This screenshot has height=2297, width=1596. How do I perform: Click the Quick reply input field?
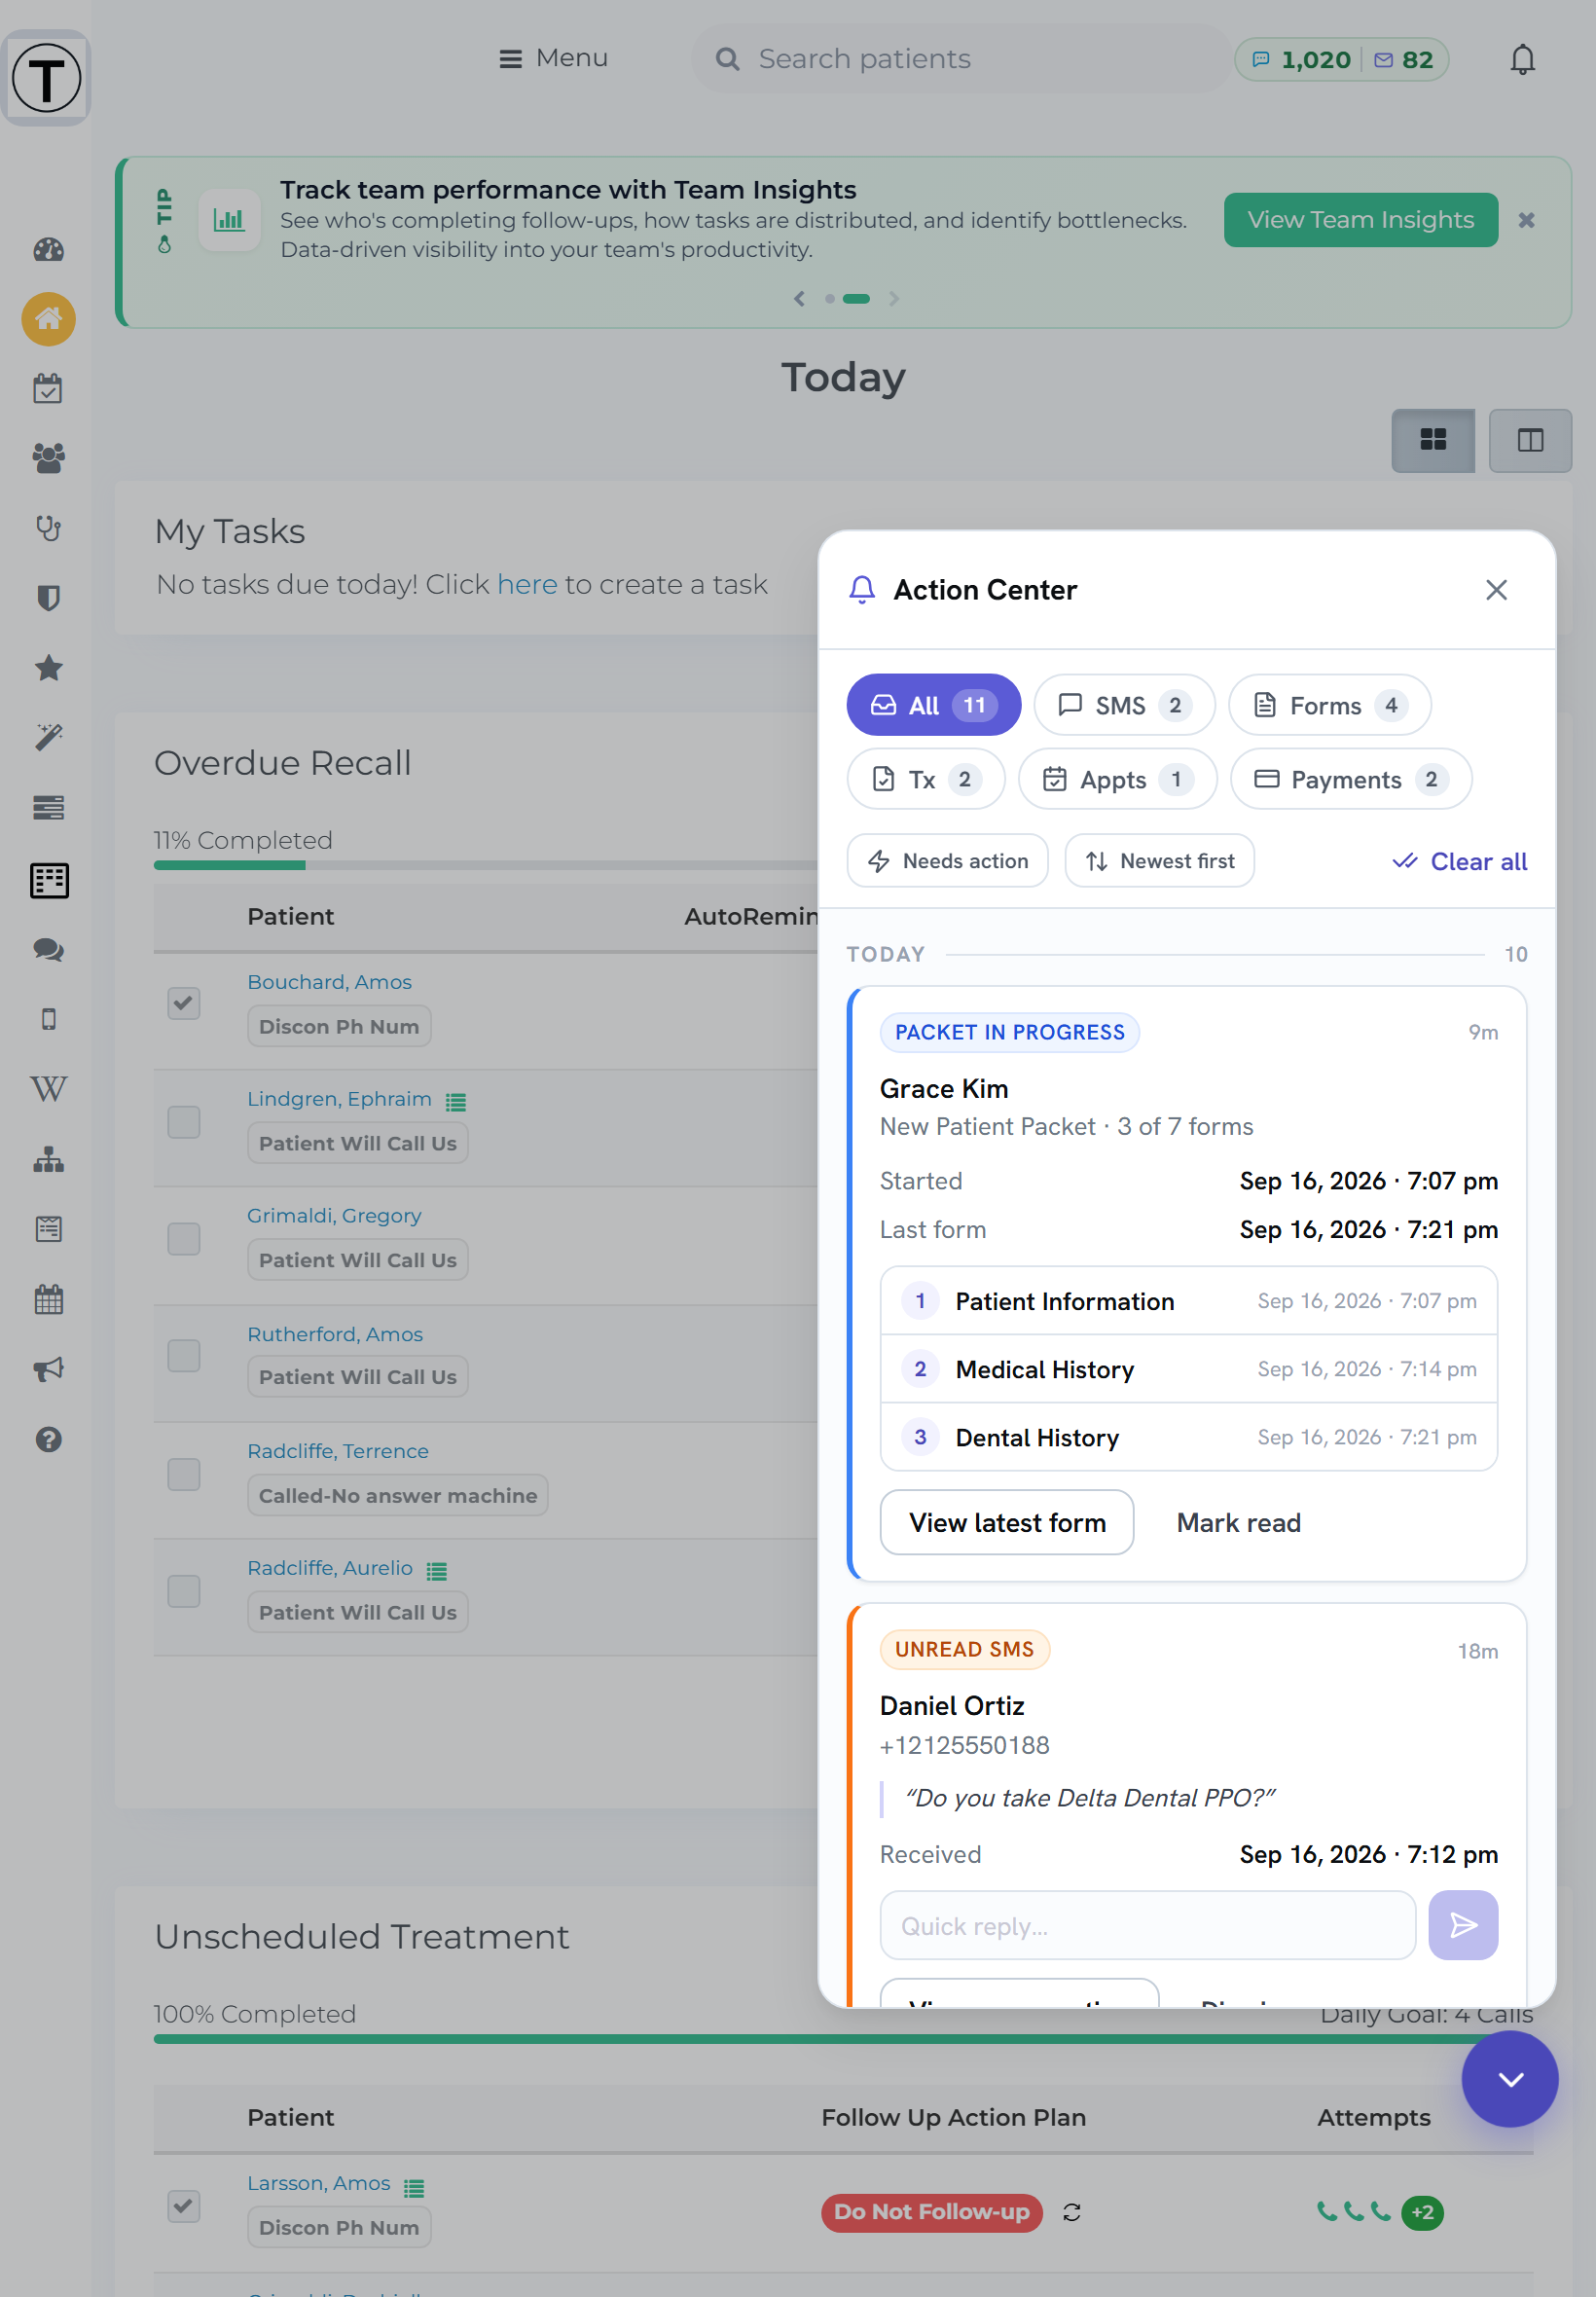point(1147,1925)
